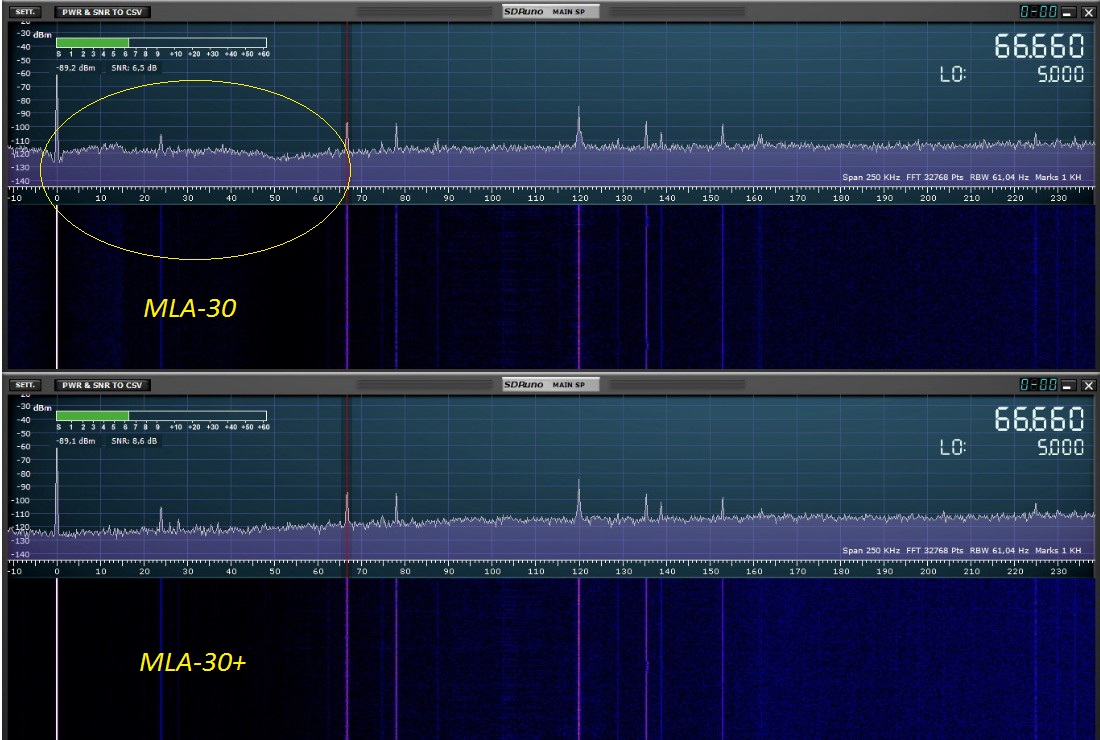Click the LO 5.000 value in lower window
Viewport: 1100px width, 740px height.
click(x=1060, y=448)
